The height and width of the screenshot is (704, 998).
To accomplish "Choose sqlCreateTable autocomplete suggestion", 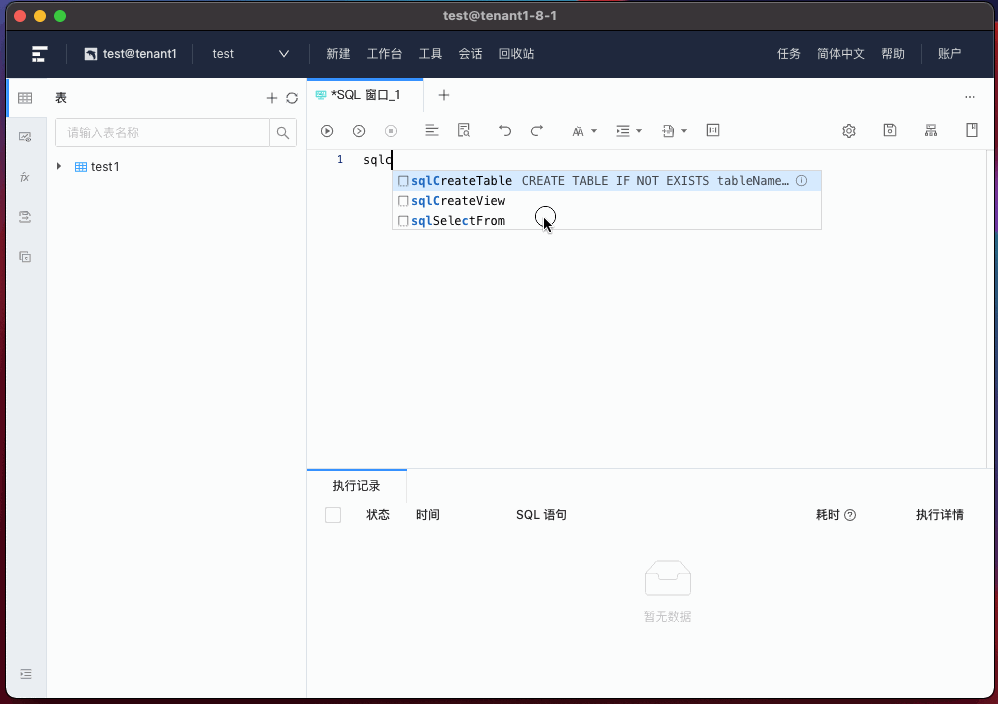I will tap(607, 181).
